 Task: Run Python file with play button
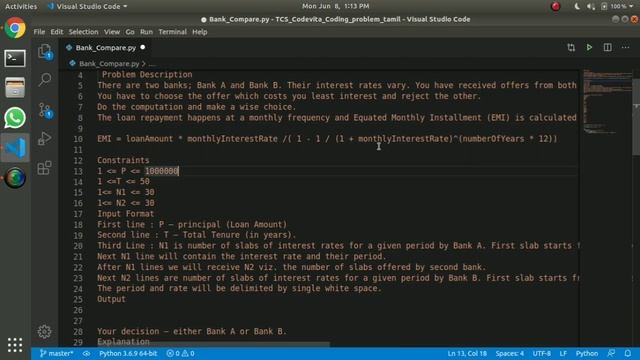(589, 48)
